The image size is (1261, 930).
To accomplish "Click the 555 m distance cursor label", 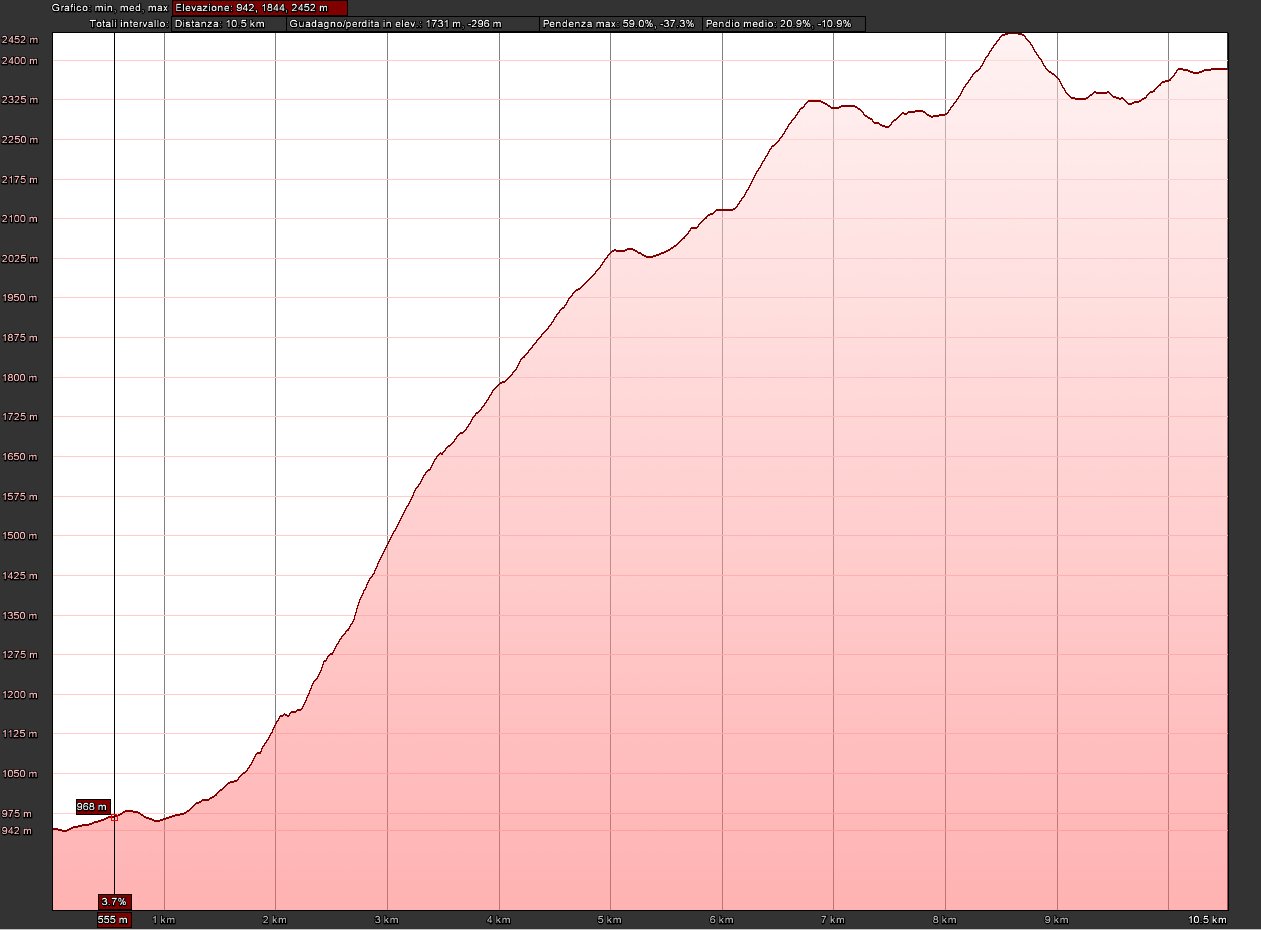I will tap(114, 919).
